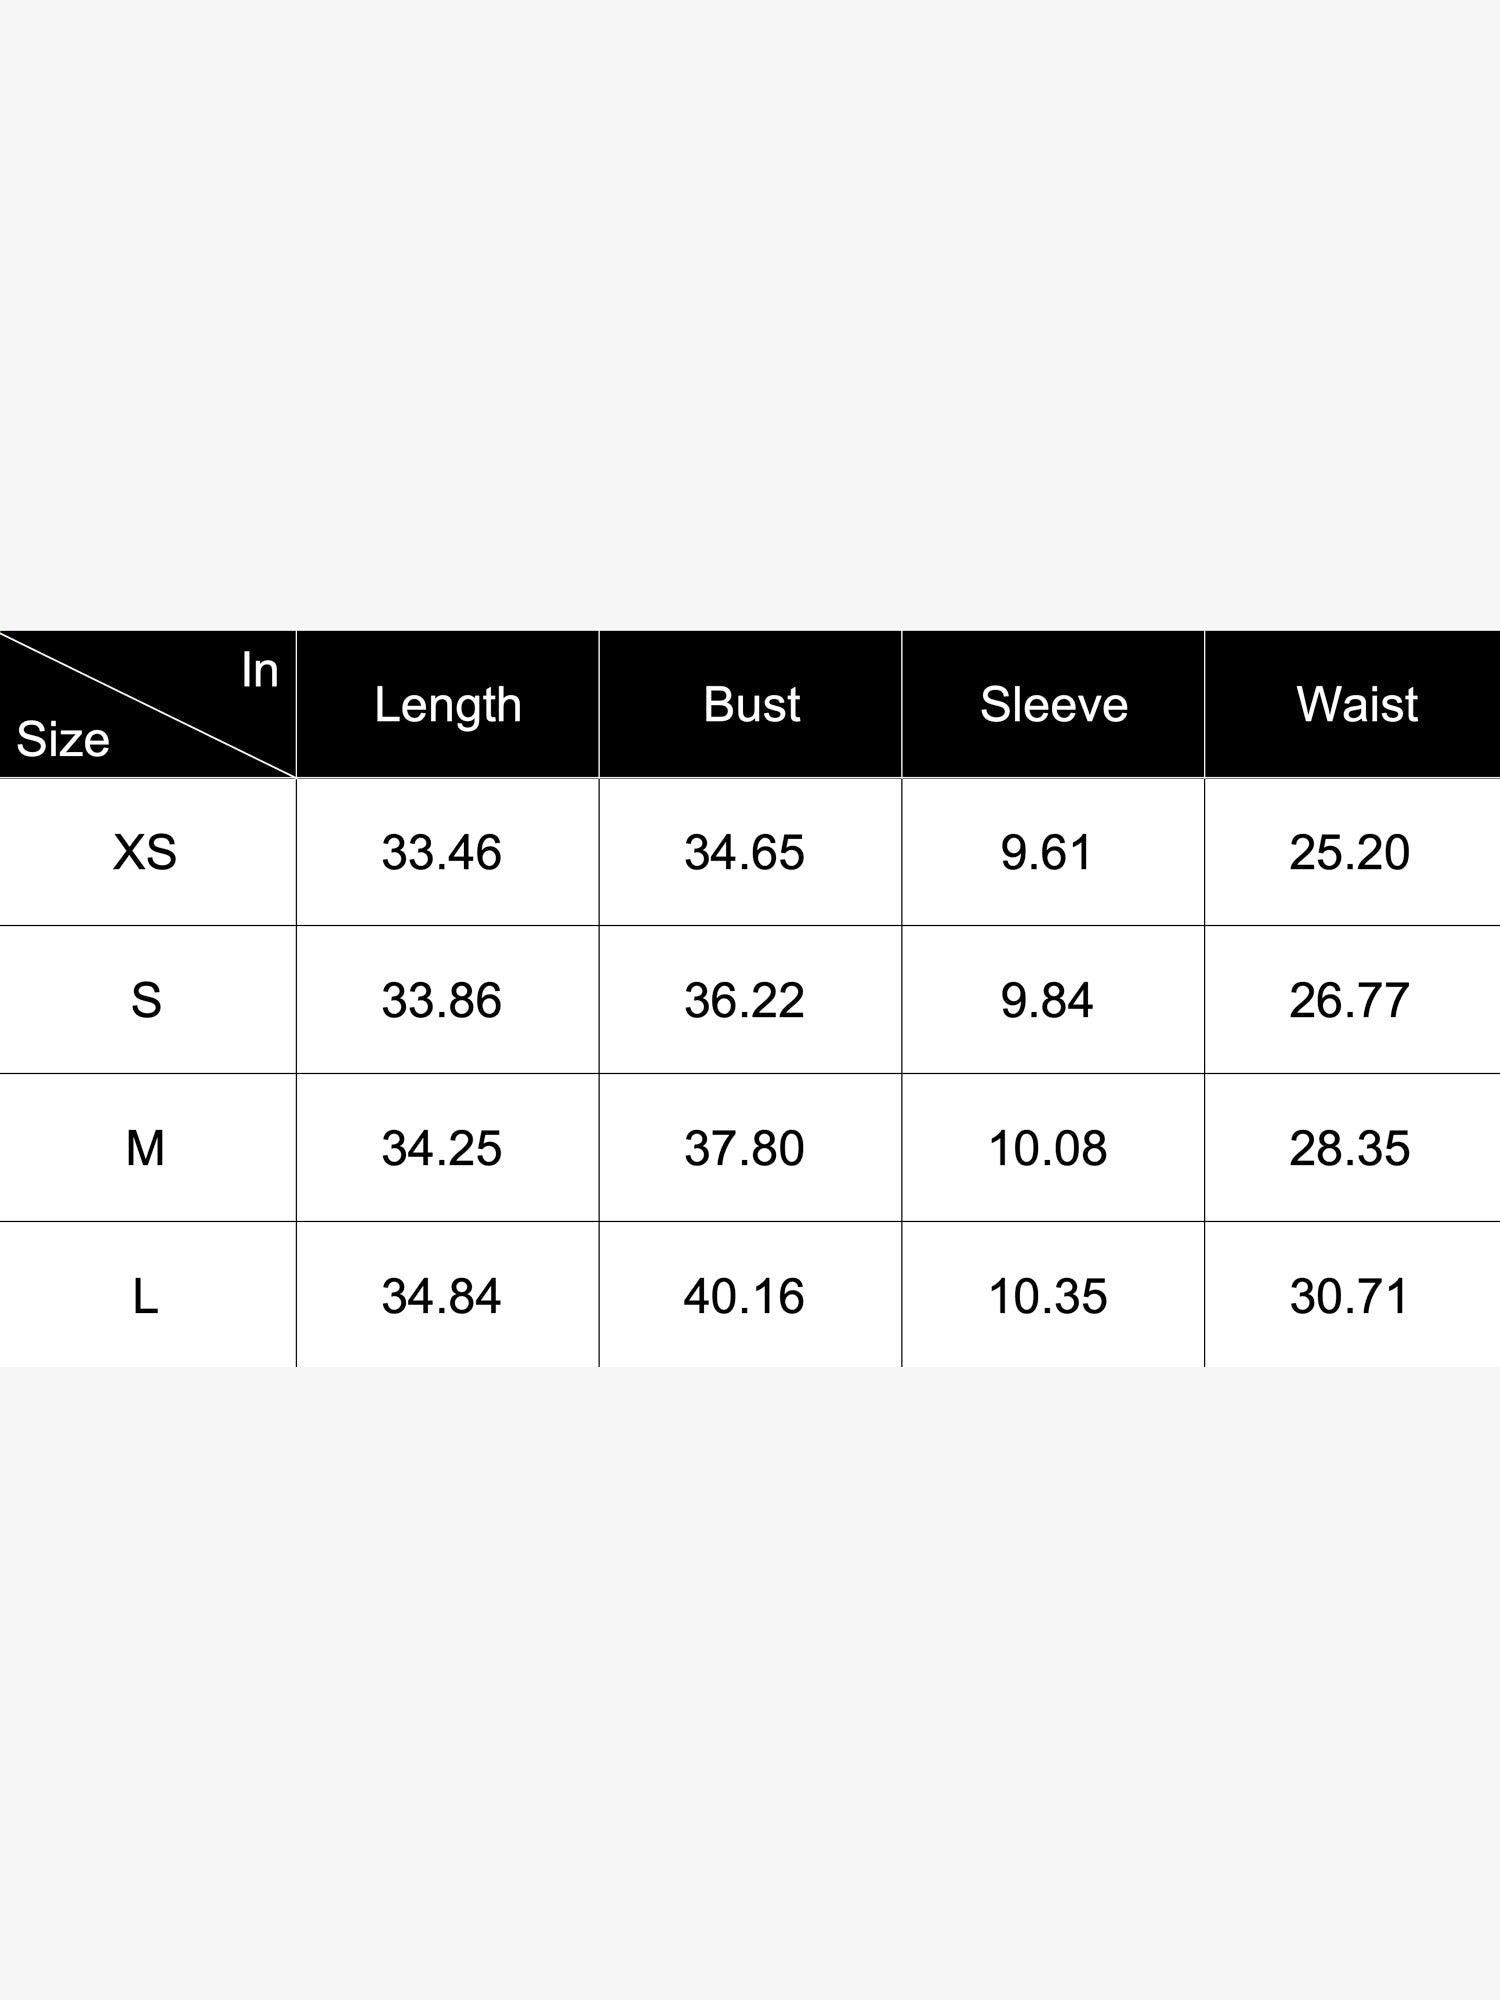Viewport: 1500px width, 2000px height.
Task: Click the S sleeve value 9.84
Action: click(x=1047, y=1000)
